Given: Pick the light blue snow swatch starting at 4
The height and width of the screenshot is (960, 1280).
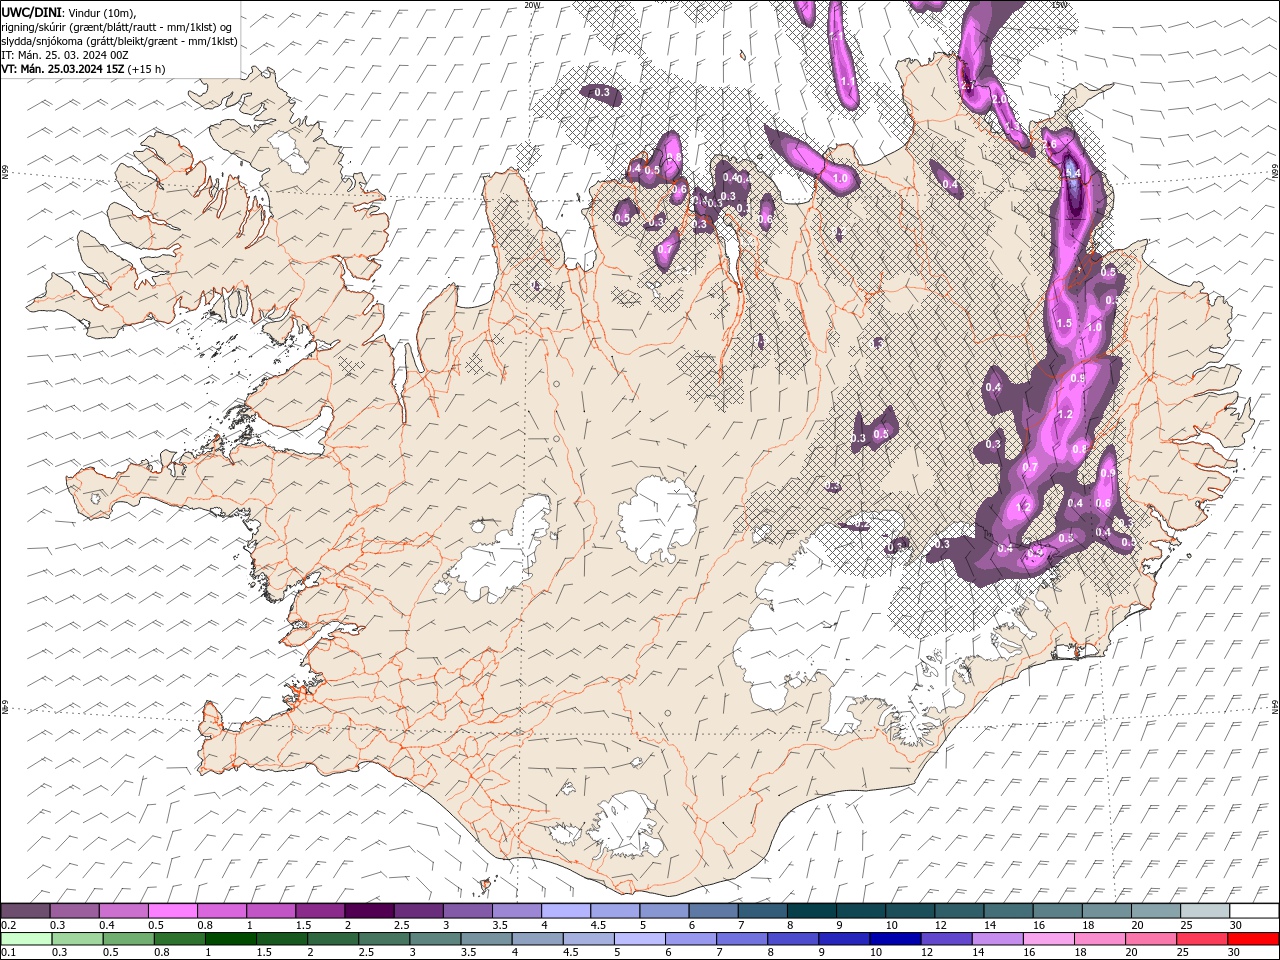Looking at the screenshot, I should [565, 911].
